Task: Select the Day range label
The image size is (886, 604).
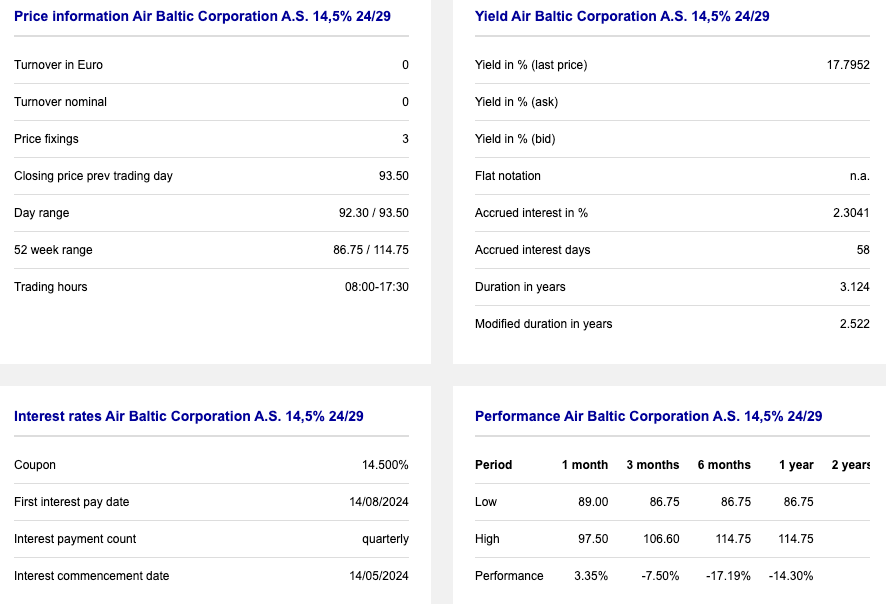Action: click(42, 213)
